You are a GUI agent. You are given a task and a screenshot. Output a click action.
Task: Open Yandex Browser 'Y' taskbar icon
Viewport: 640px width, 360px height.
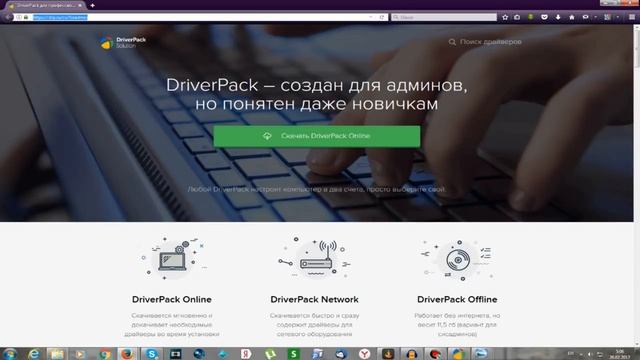pos(364,354)
